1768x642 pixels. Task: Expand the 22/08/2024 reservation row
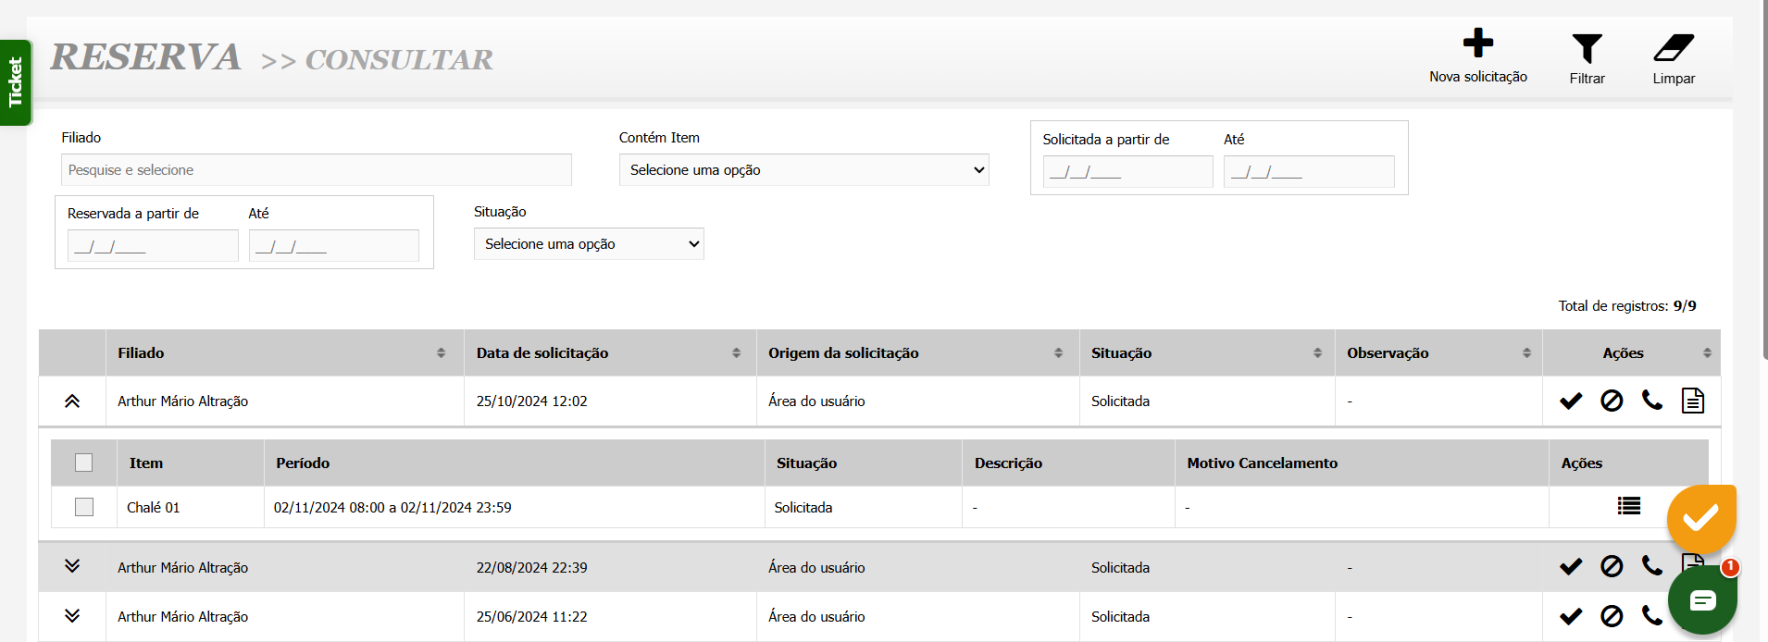72,566
